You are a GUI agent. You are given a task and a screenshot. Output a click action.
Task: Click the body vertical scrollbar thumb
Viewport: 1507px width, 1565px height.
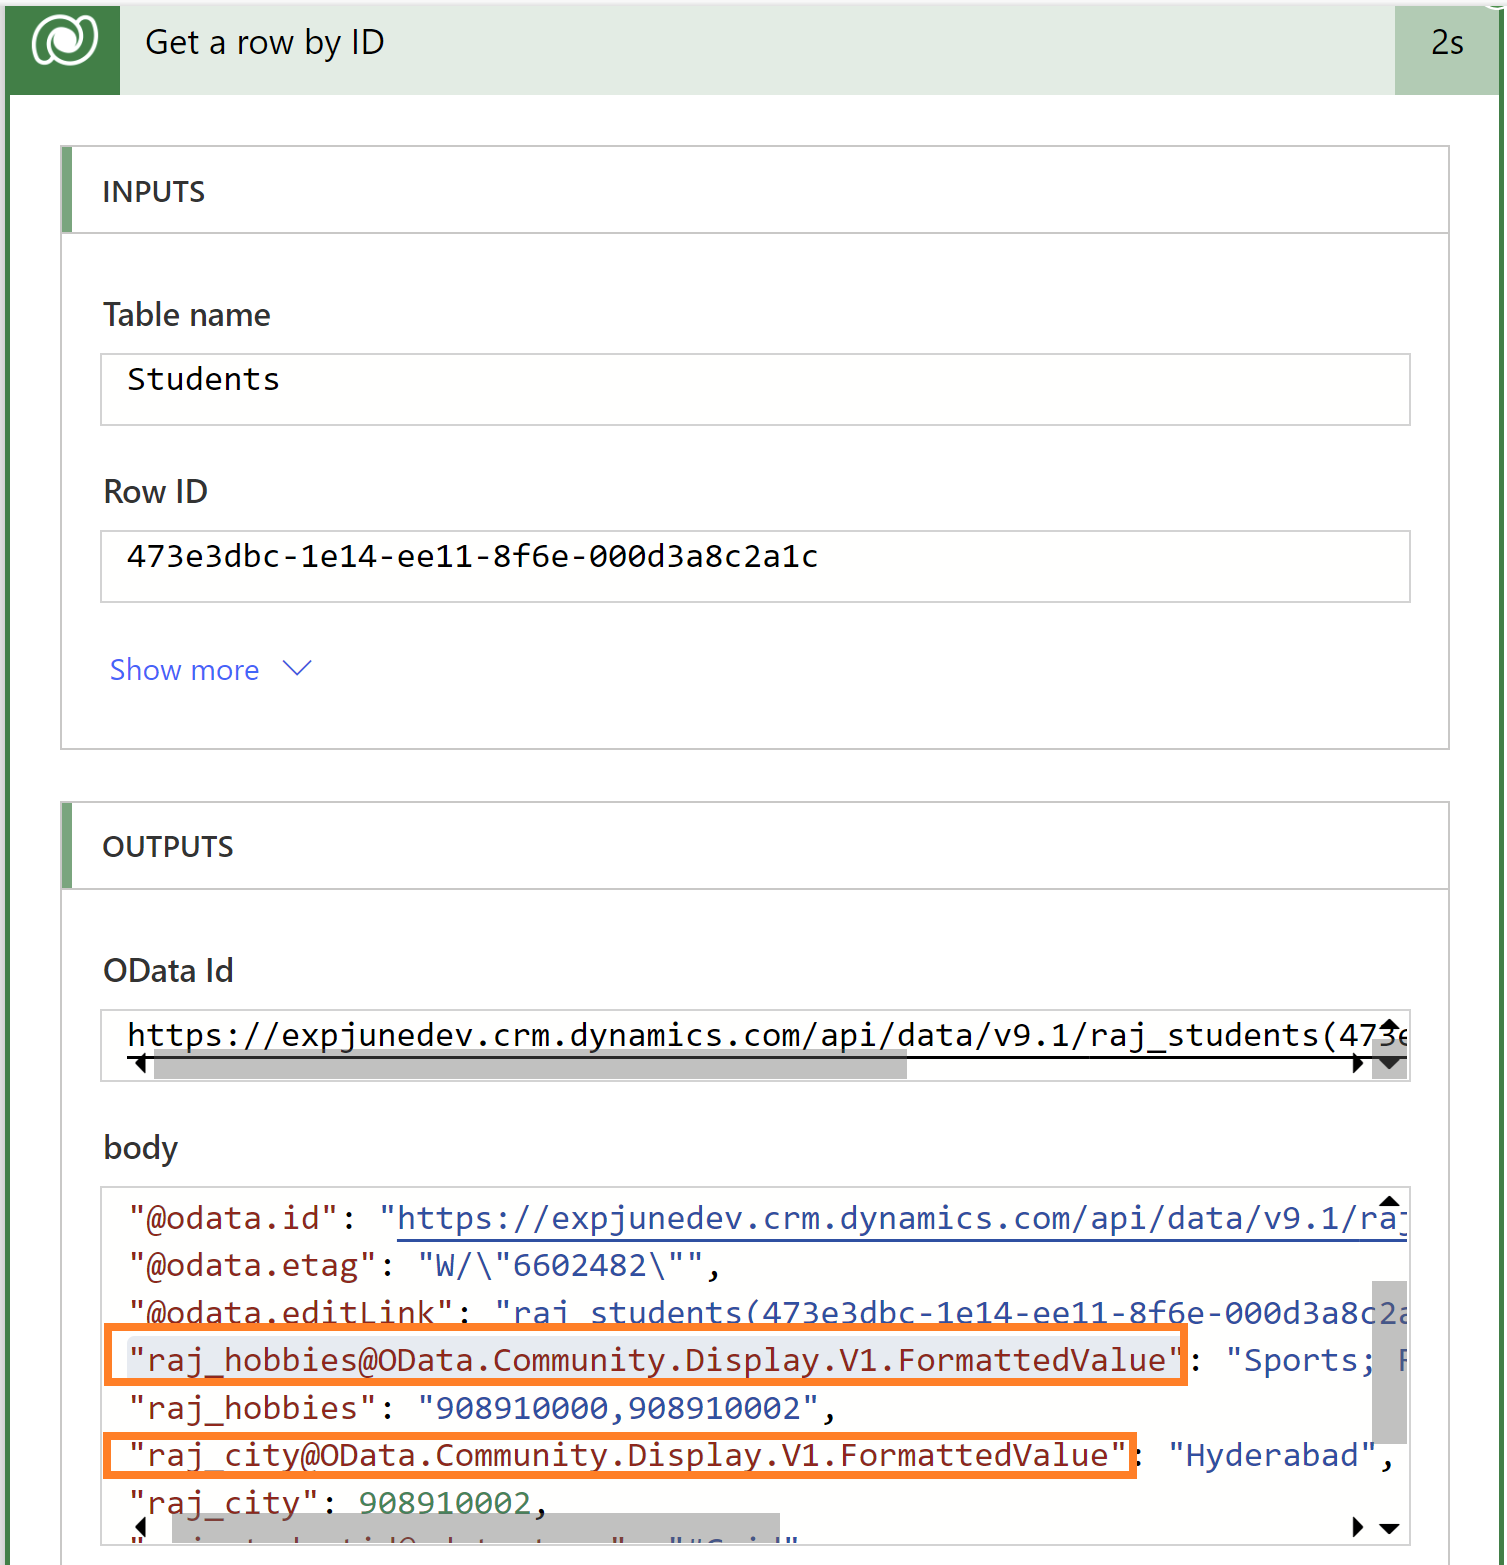point(1389,1360)
